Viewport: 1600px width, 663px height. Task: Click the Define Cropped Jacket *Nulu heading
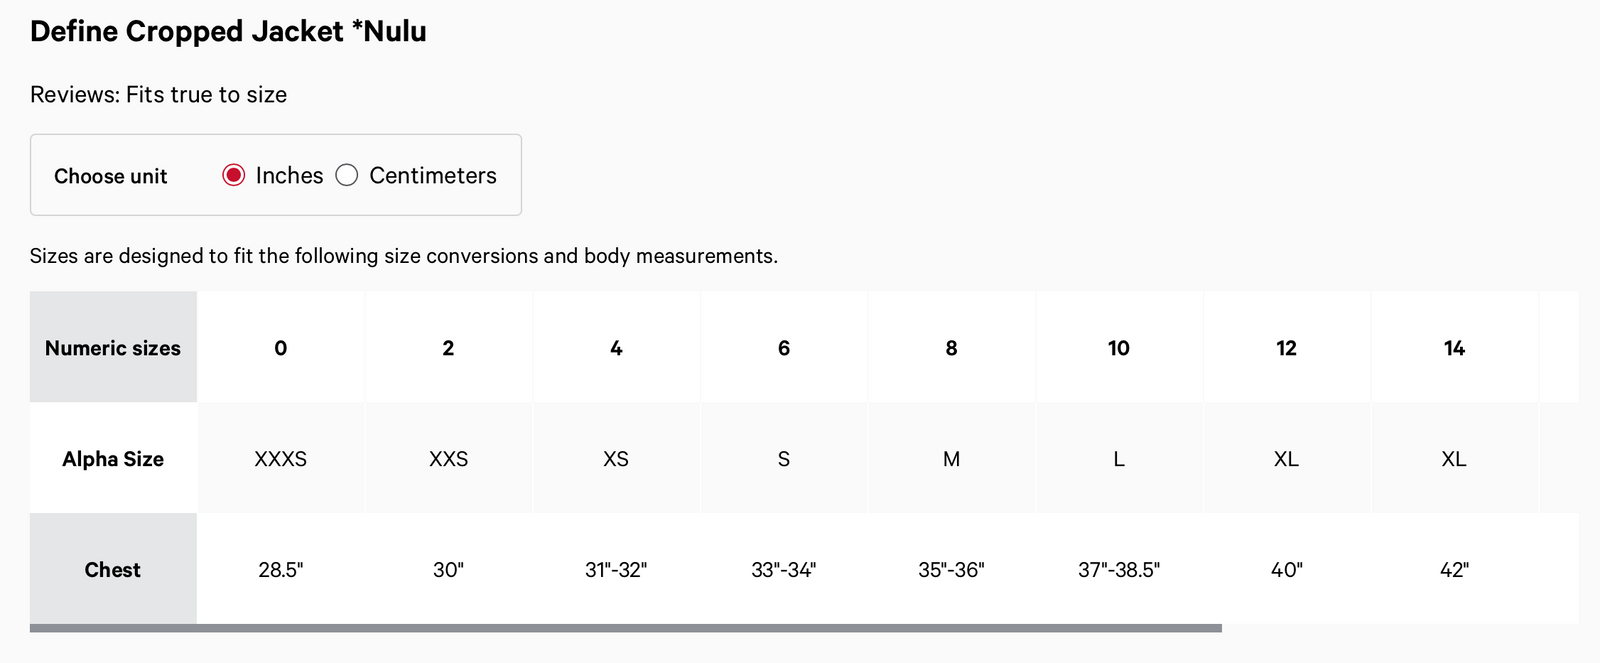tap(228, 32)
